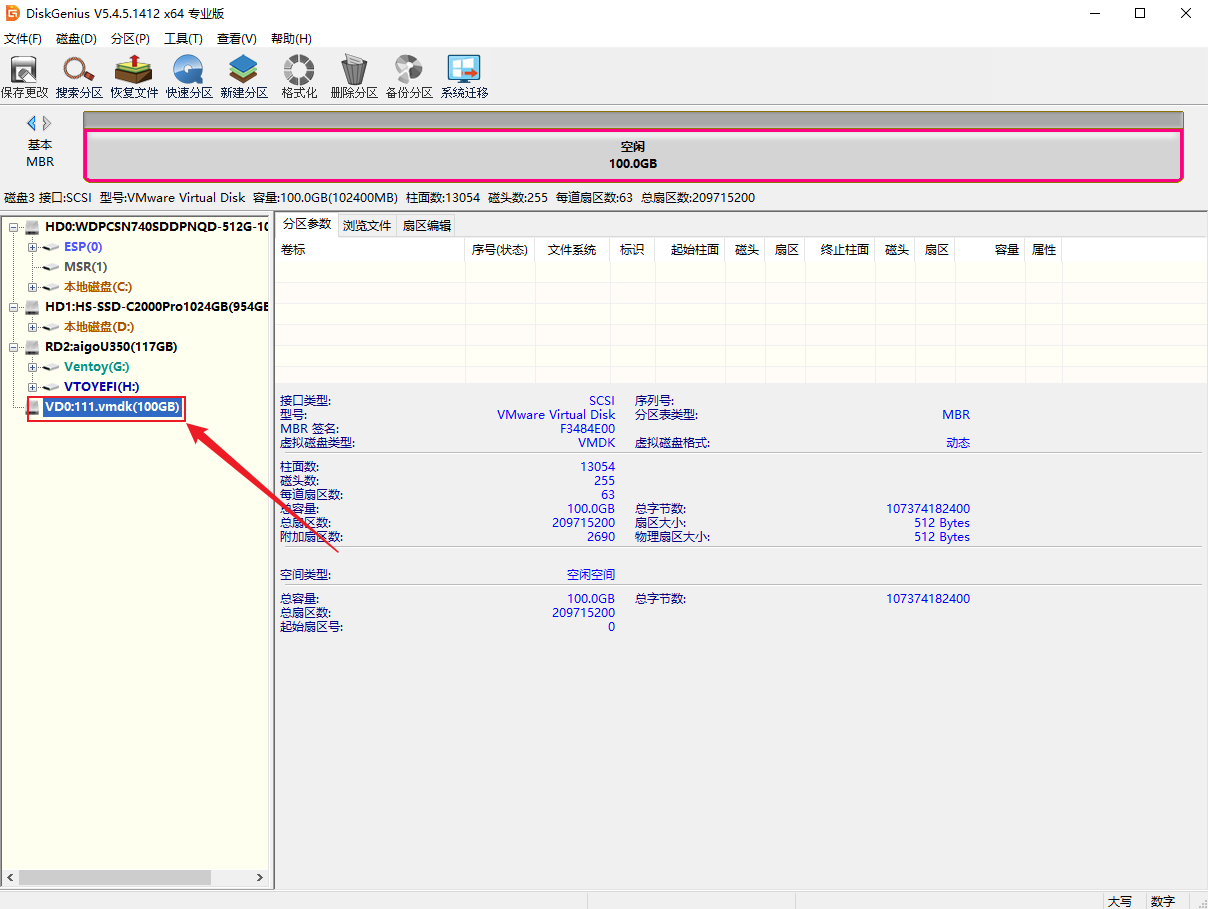The width and height of the screenshot is (1208, 909).
Task: Click the 空闲空间 space type value
Action: coord(591,575)
